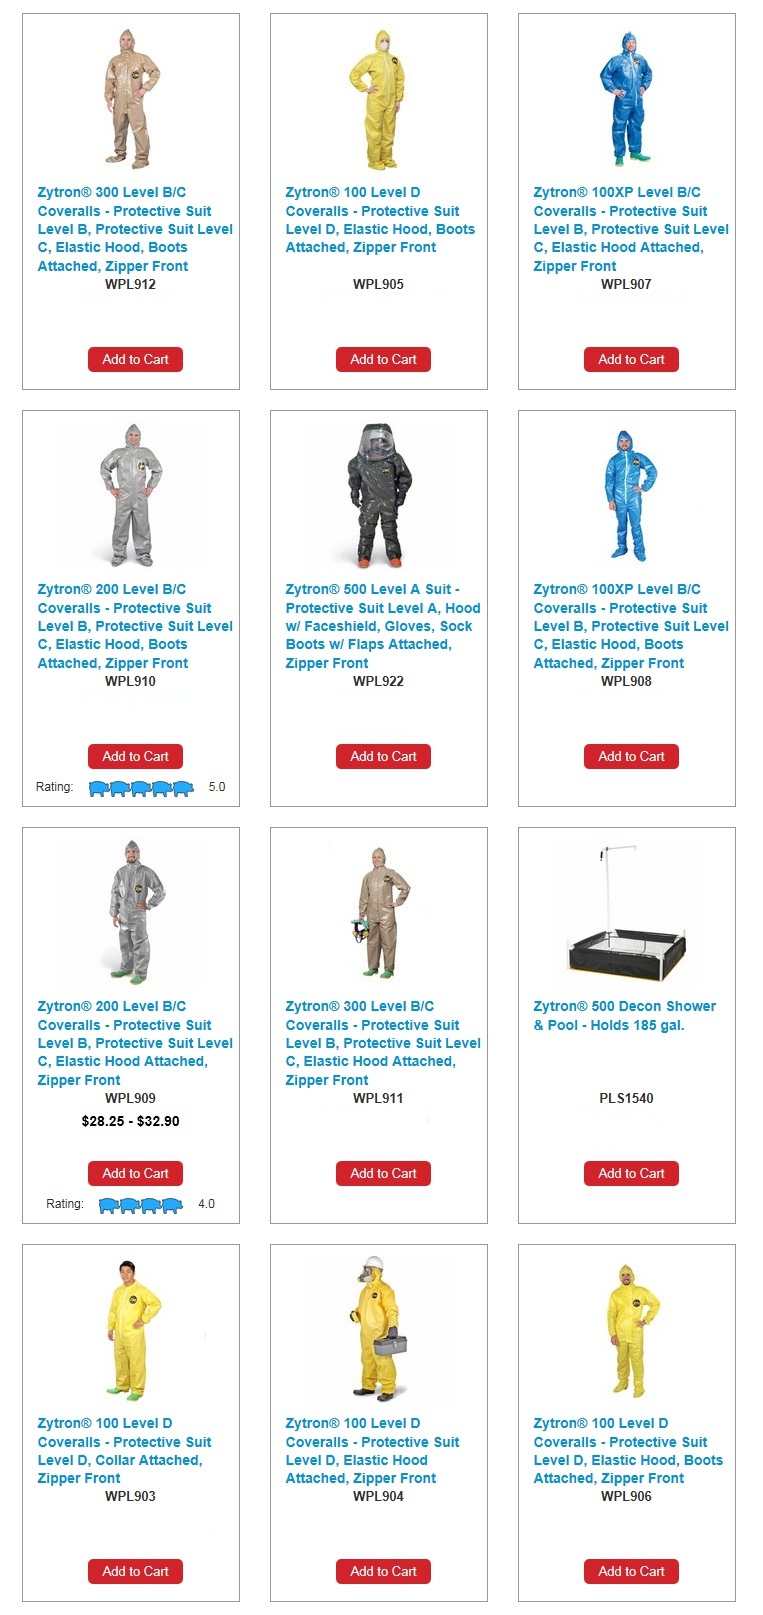Open the tan Zytron 300 WPL912 suit image

[132, 98]
